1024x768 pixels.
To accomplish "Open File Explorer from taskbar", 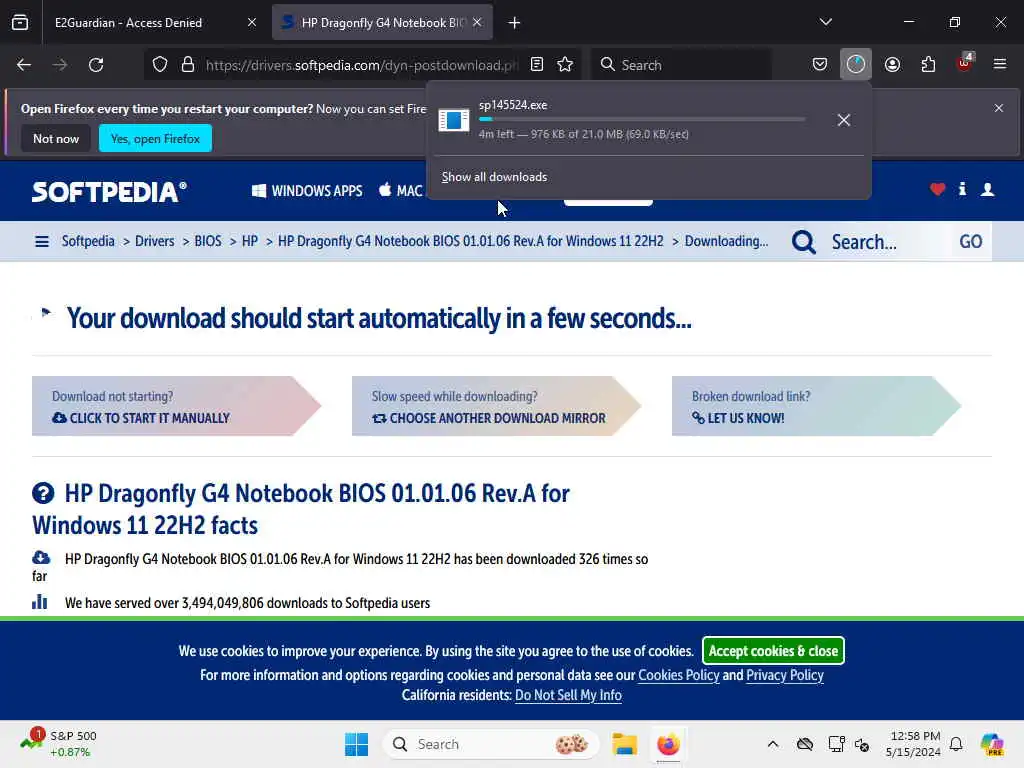I will pyautogui.click(x=624, y=744).
